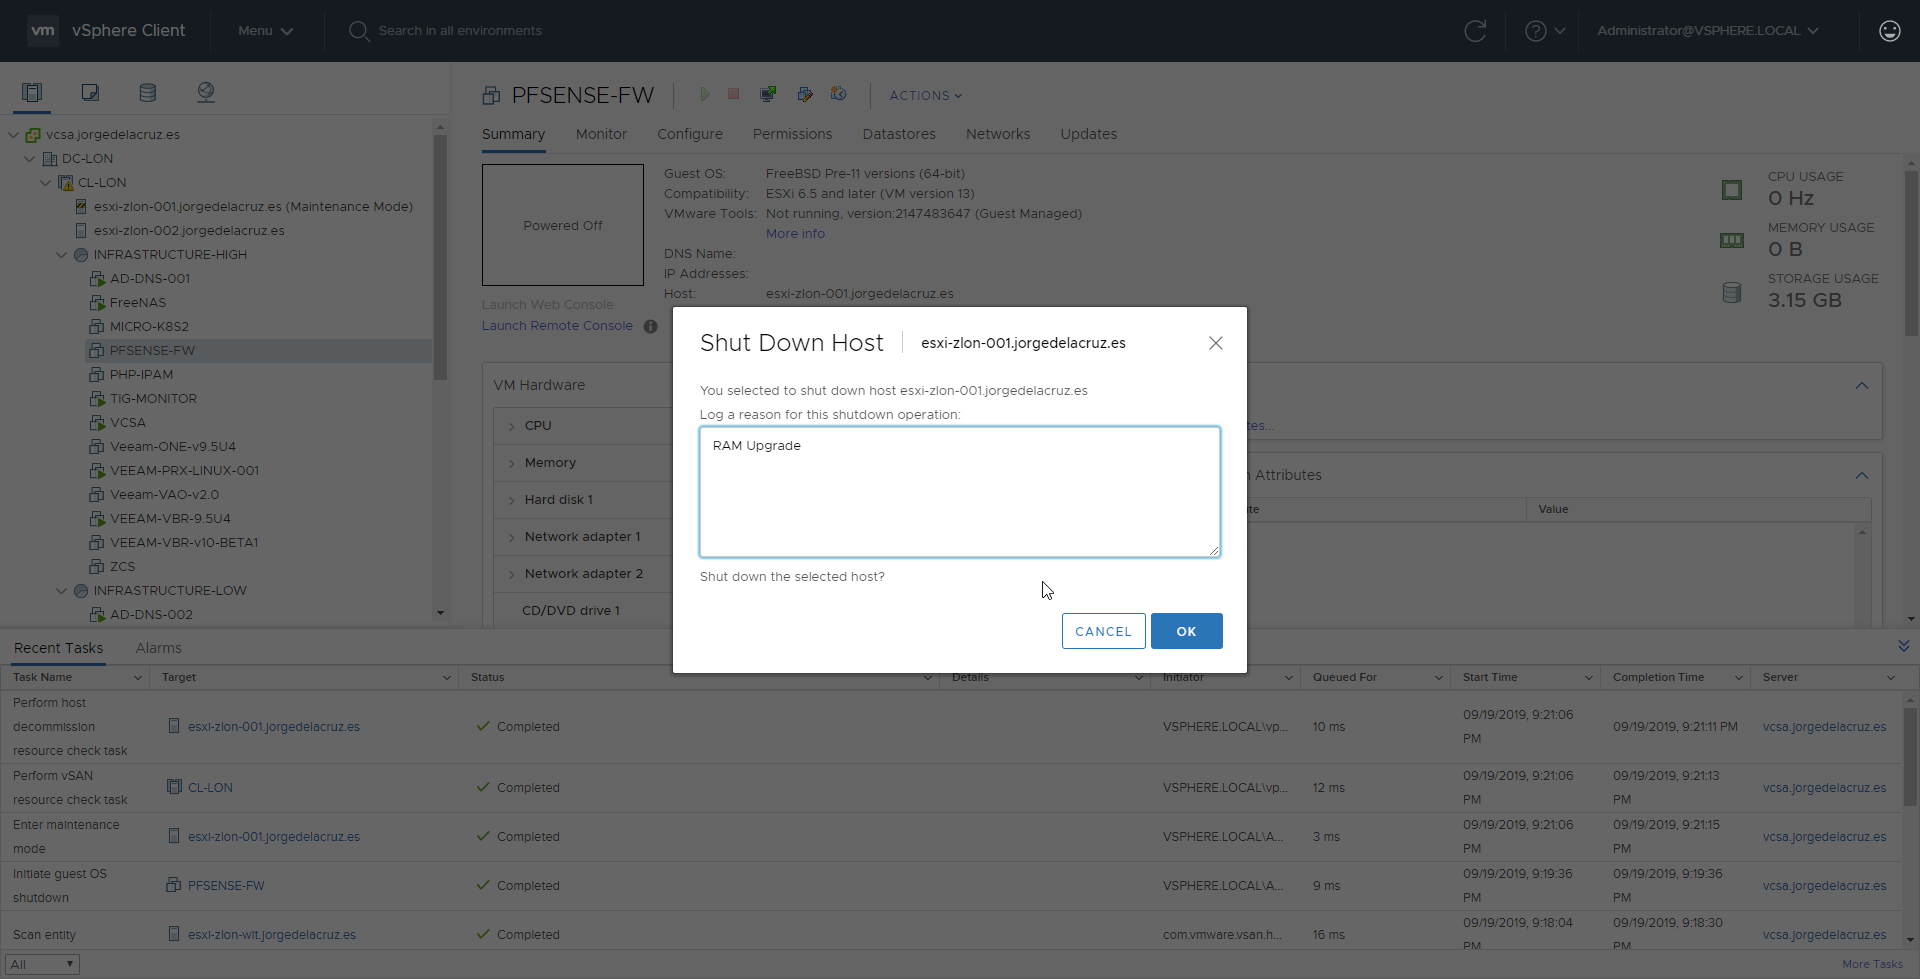The height and width of the screenshot is (979, 1920).
Task: Close the Shut Down Host dialog
Action: tap(1216, 343)
